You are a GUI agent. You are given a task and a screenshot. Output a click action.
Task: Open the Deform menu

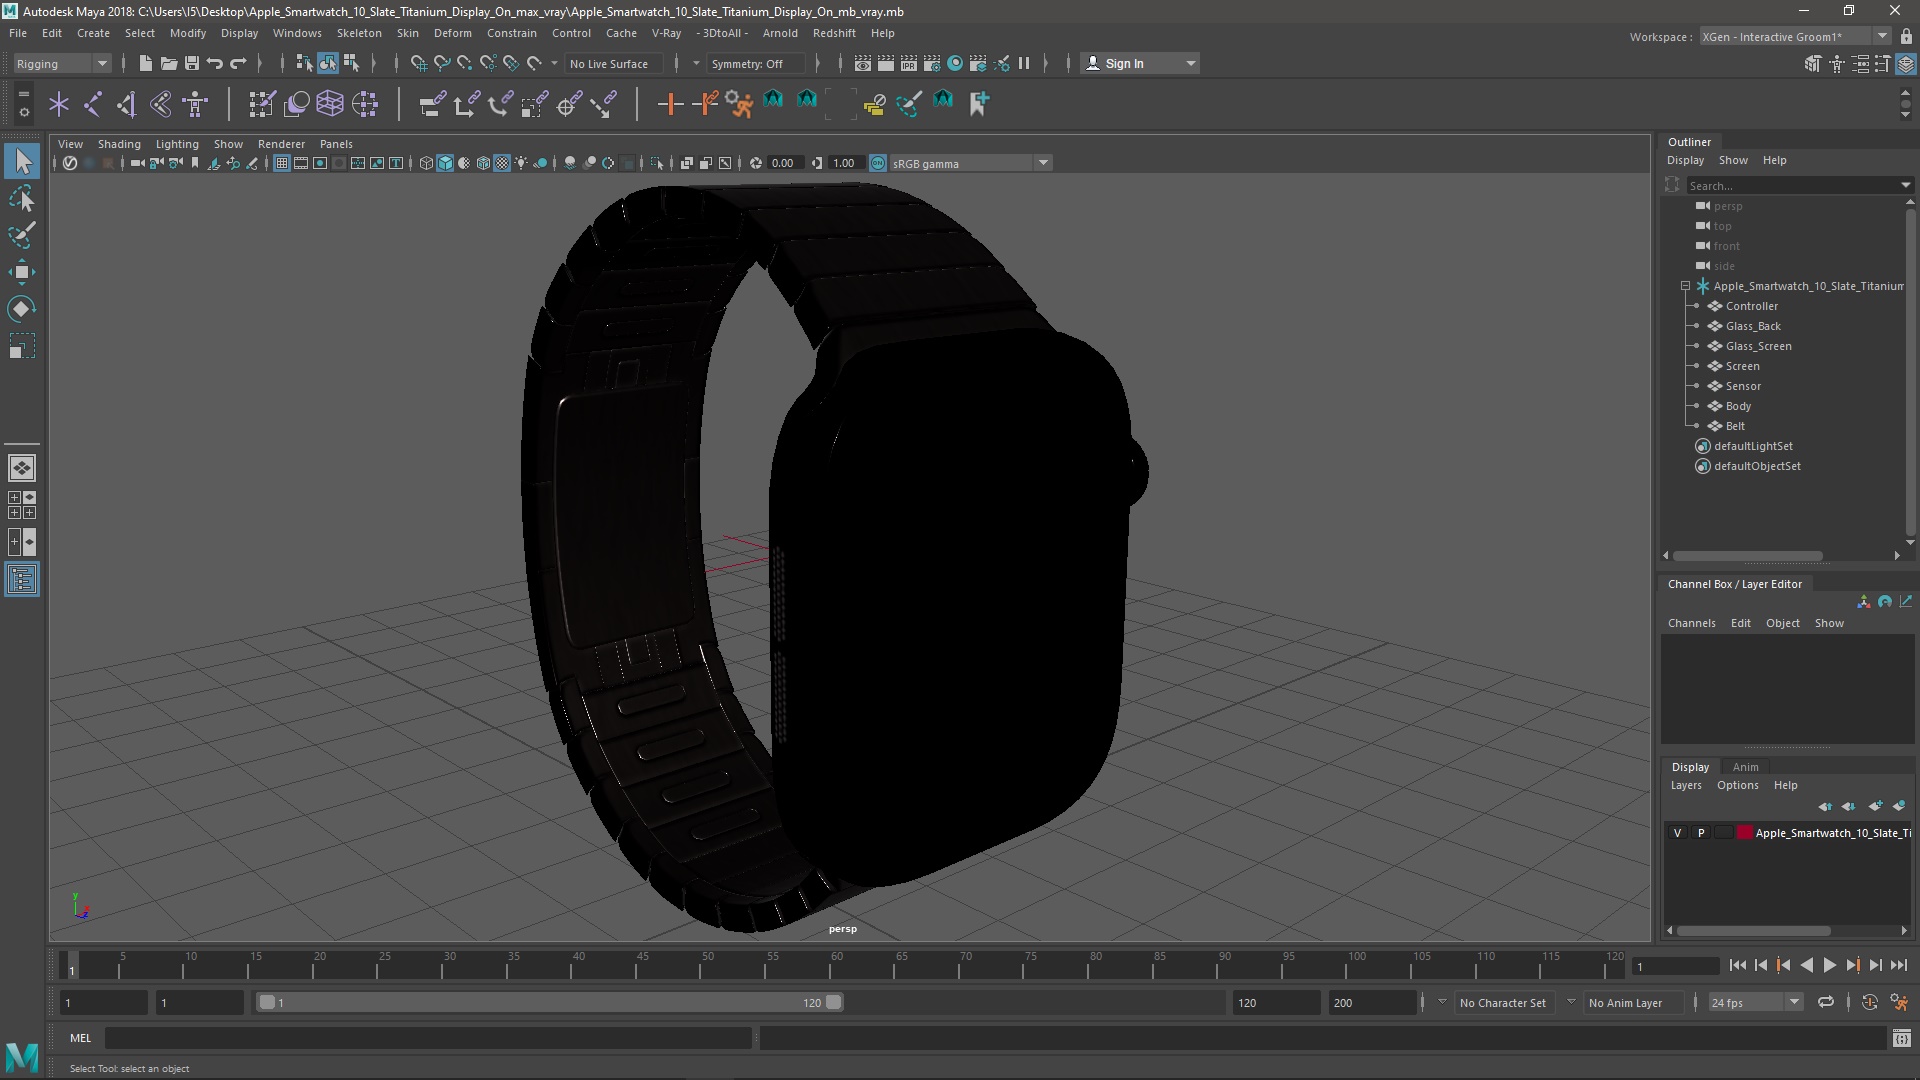click(x=452, y=33)
